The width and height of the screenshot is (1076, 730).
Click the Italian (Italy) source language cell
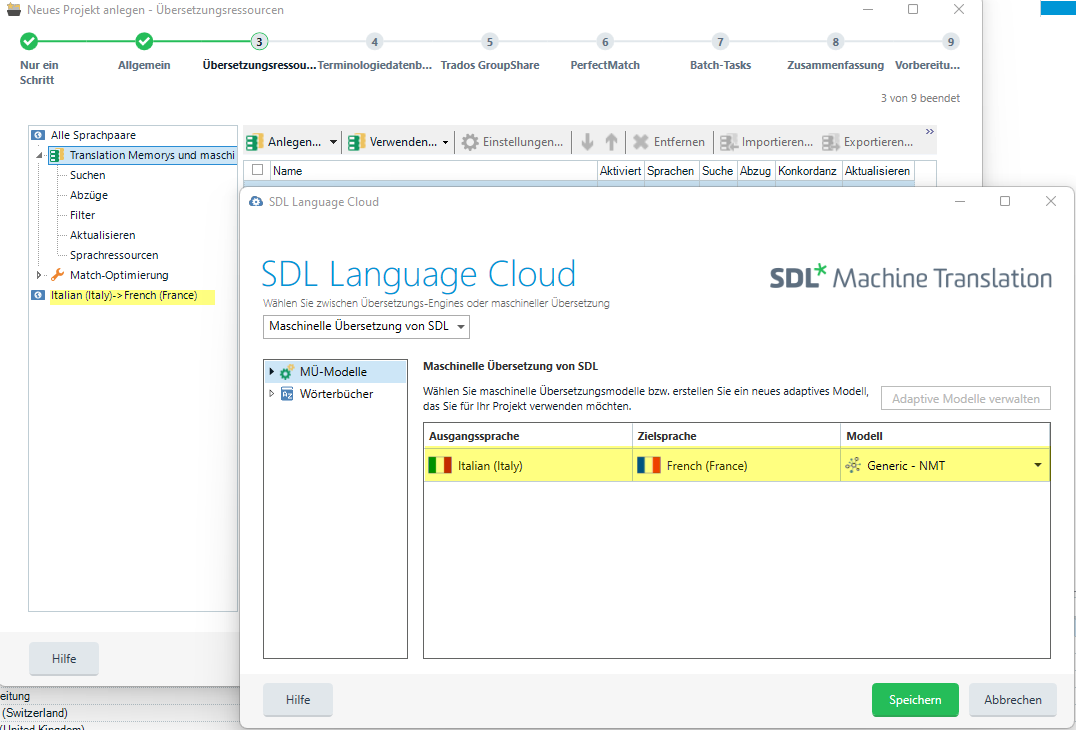point(528,465)
